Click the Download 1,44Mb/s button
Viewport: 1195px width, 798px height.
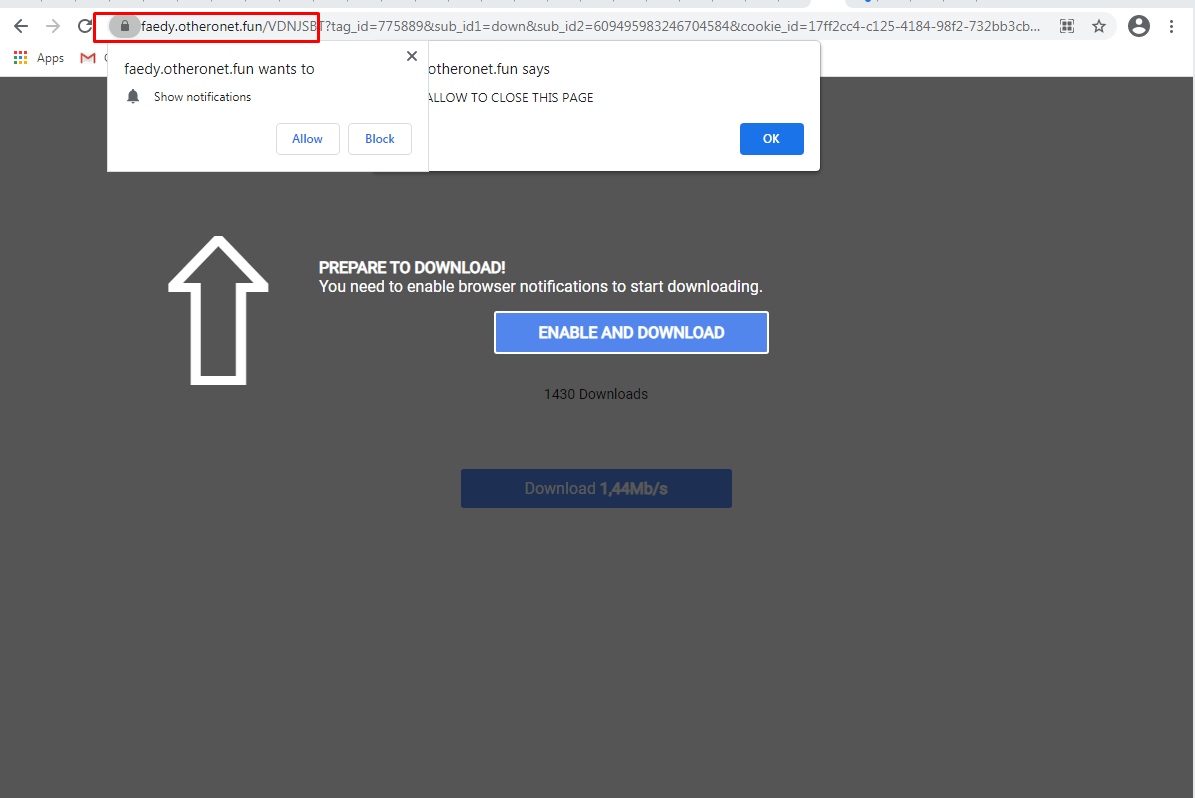(596, 489)
